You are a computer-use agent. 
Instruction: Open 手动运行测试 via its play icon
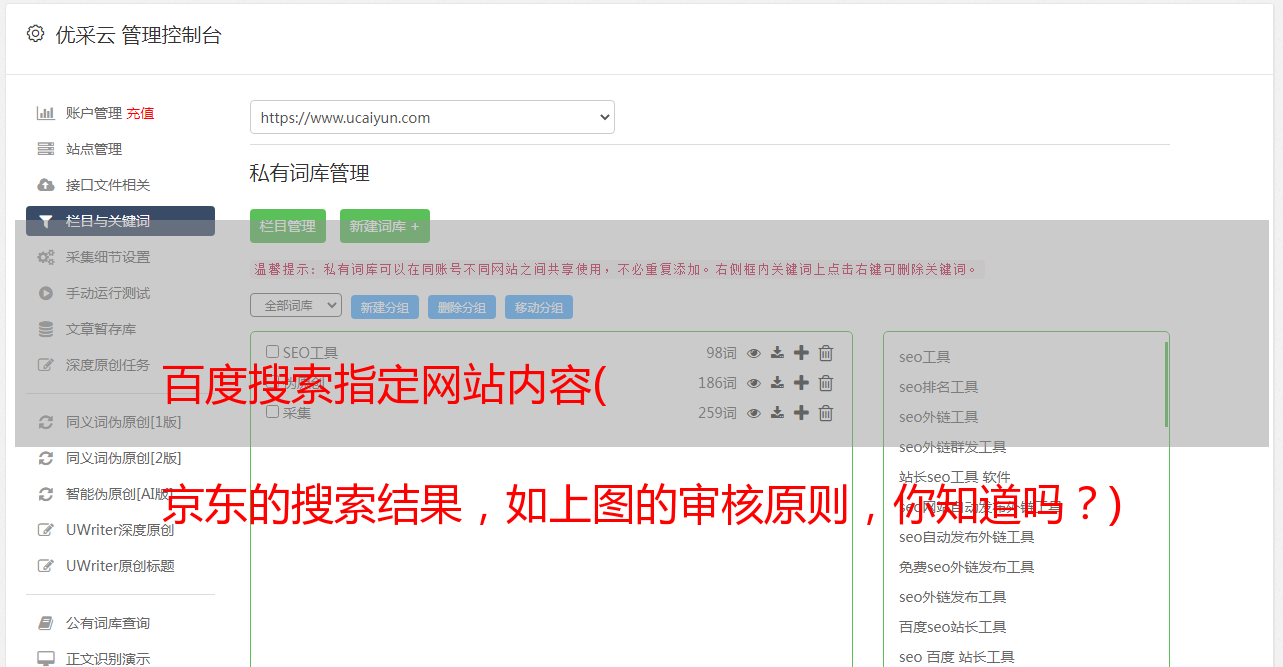click(46, 293)
